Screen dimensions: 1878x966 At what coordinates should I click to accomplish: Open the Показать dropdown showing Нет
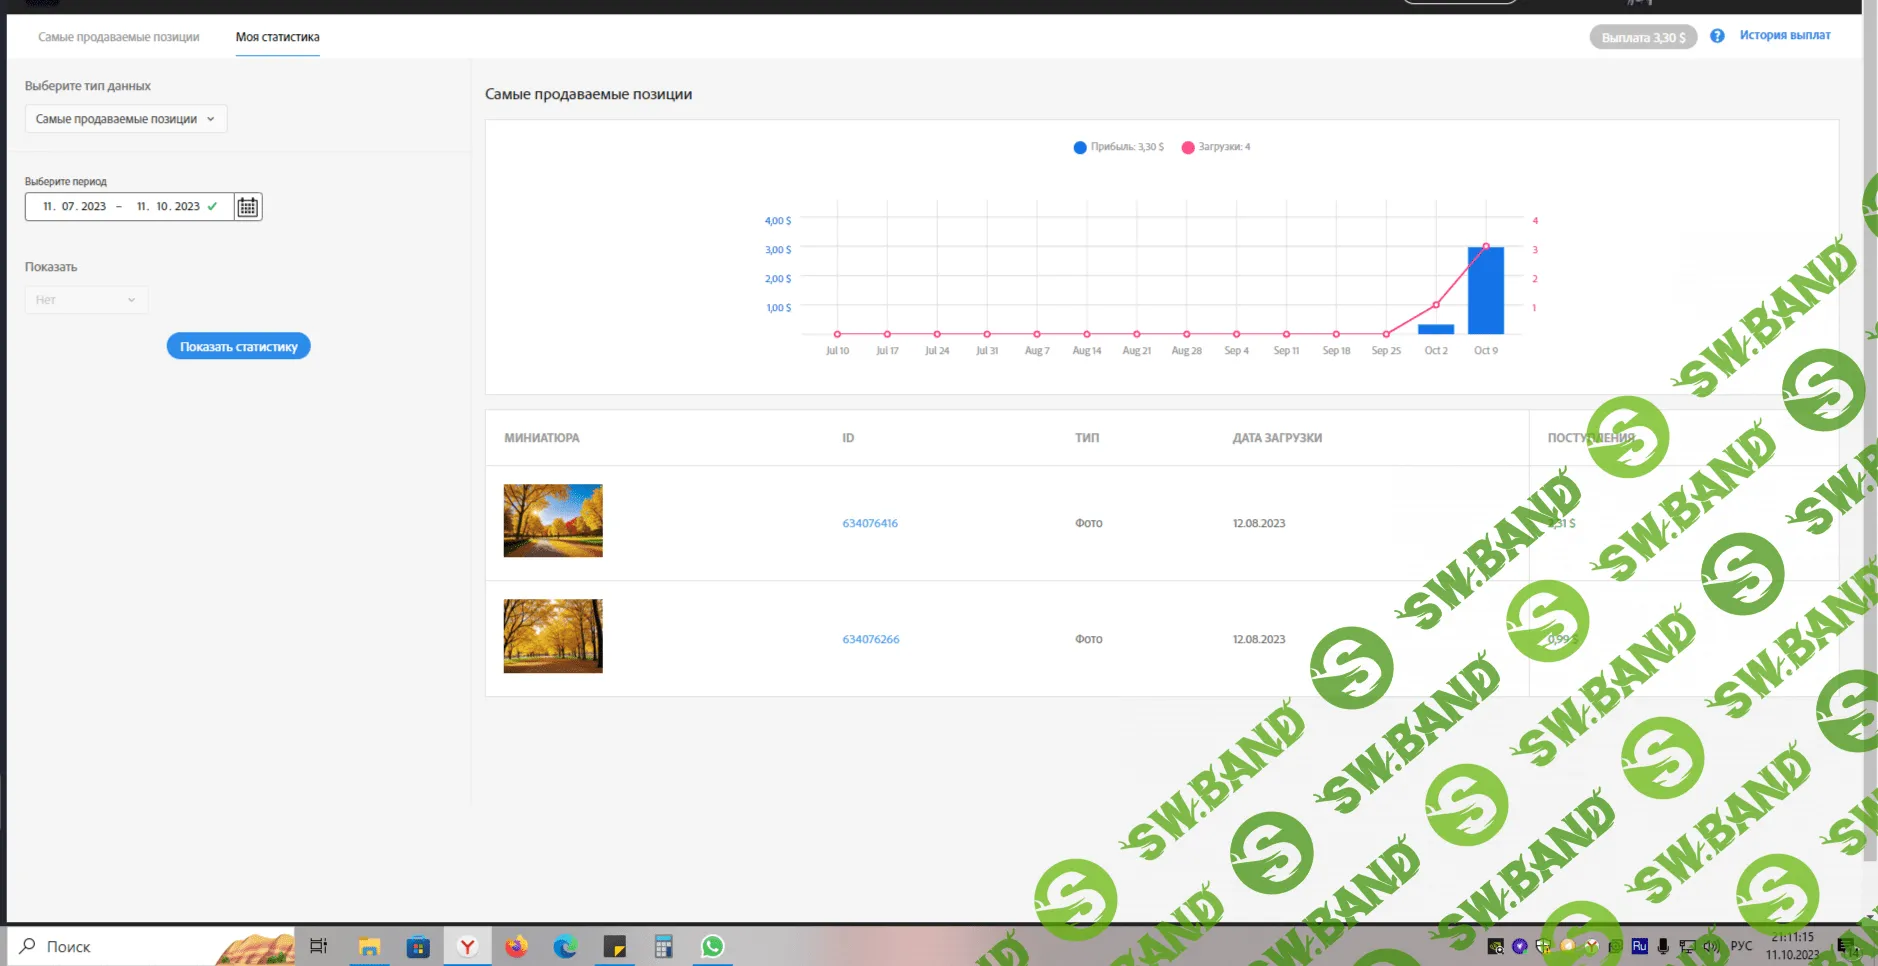[x=86, y=300]
